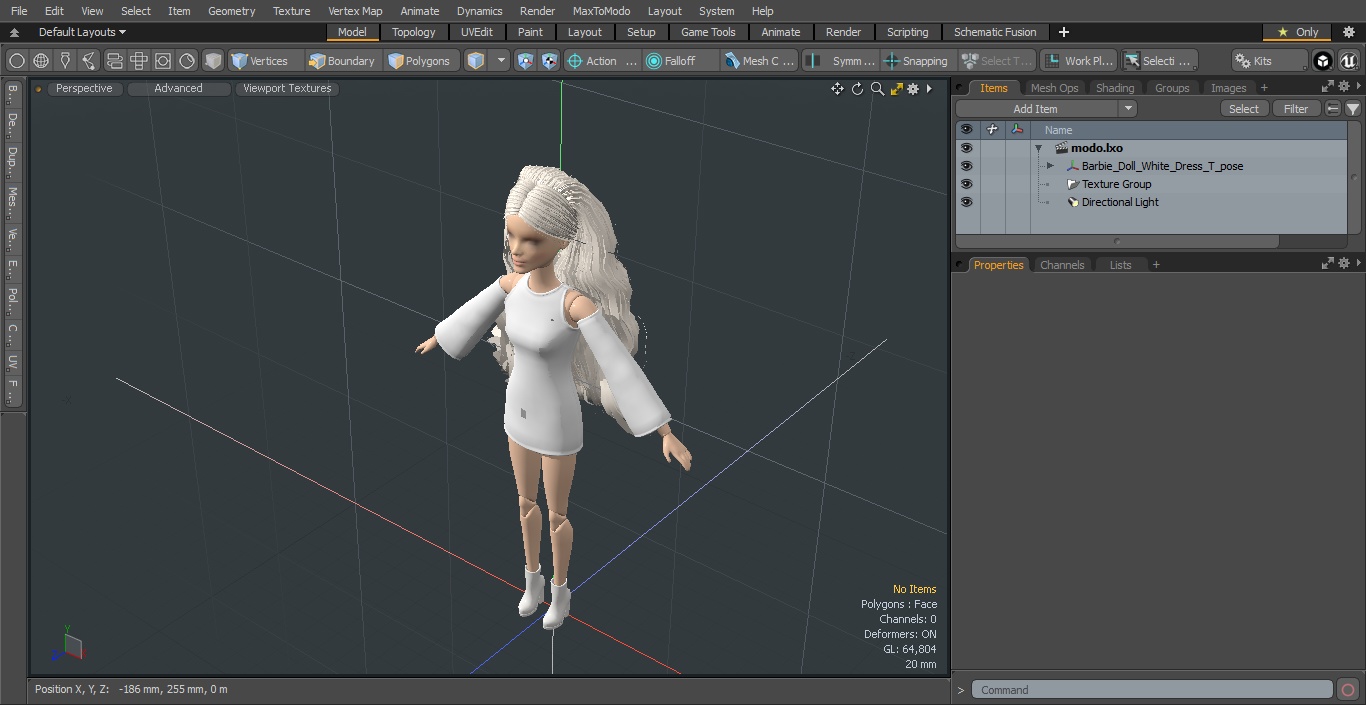Screen dimensions: 1366x705
Task: Open the Kits button
Action: coord(1269,61)
